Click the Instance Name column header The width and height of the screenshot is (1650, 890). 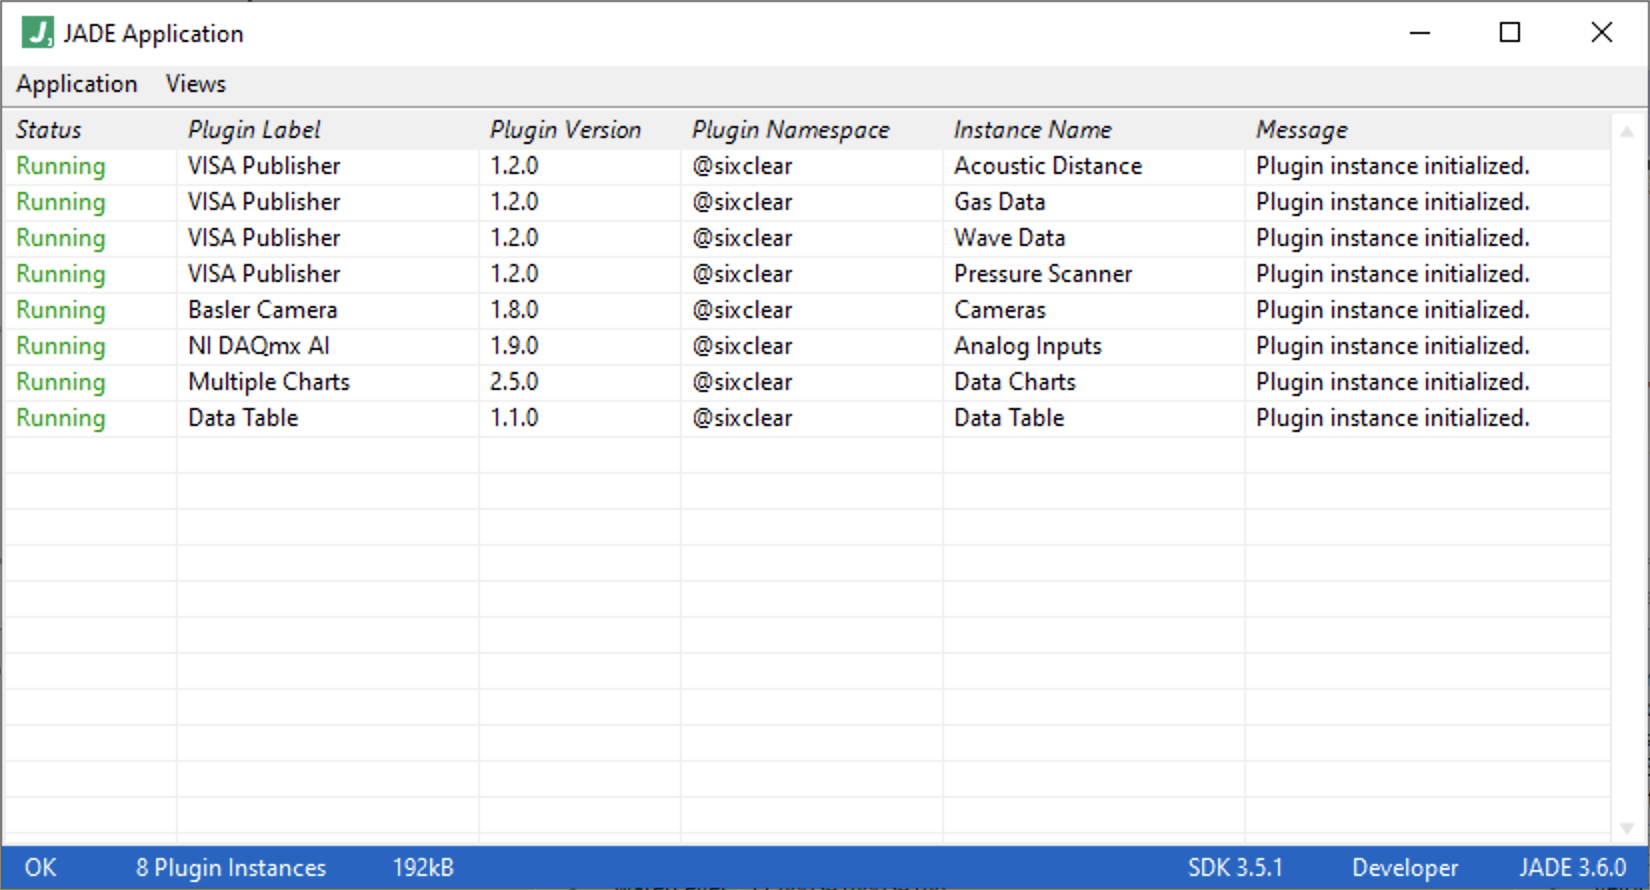point(1032,130)
